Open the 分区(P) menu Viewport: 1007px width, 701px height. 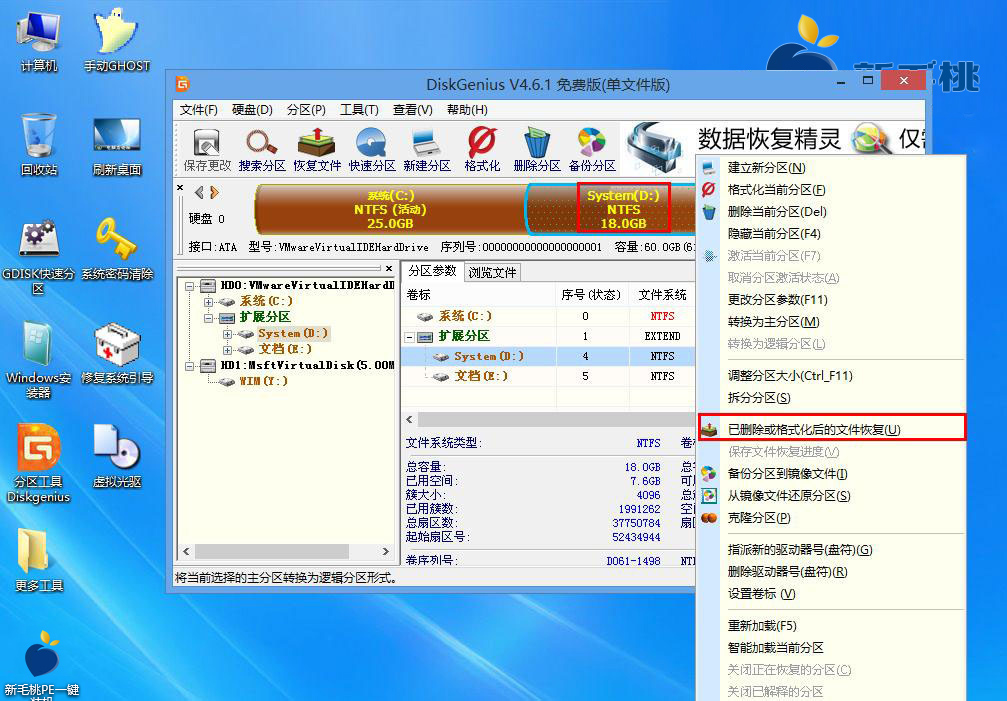point(306,110)
